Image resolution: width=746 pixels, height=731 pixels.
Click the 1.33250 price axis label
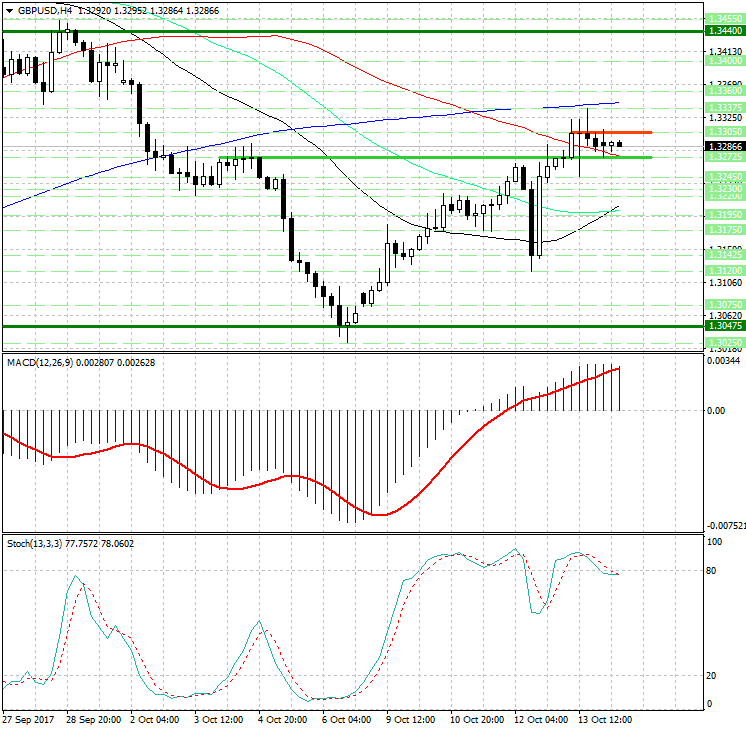pos(725,118)
